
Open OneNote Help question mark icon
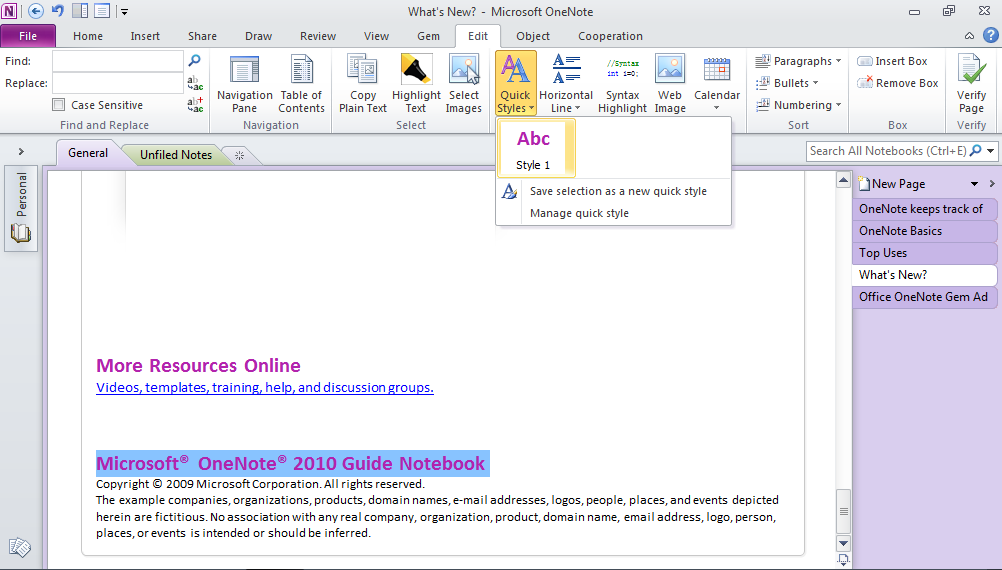click(x=990, y=36)
